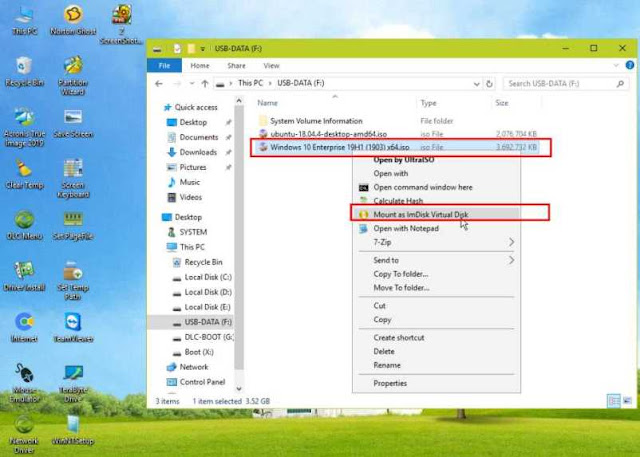
Task: Select Open with in context menu
Action: (436, 173)
